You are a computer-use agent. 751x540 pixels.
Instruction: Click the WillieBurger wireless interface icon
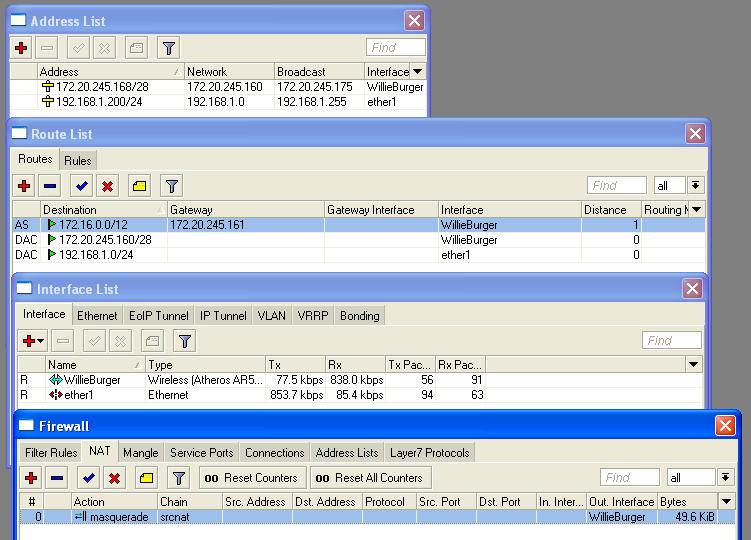tap(56, 380)
